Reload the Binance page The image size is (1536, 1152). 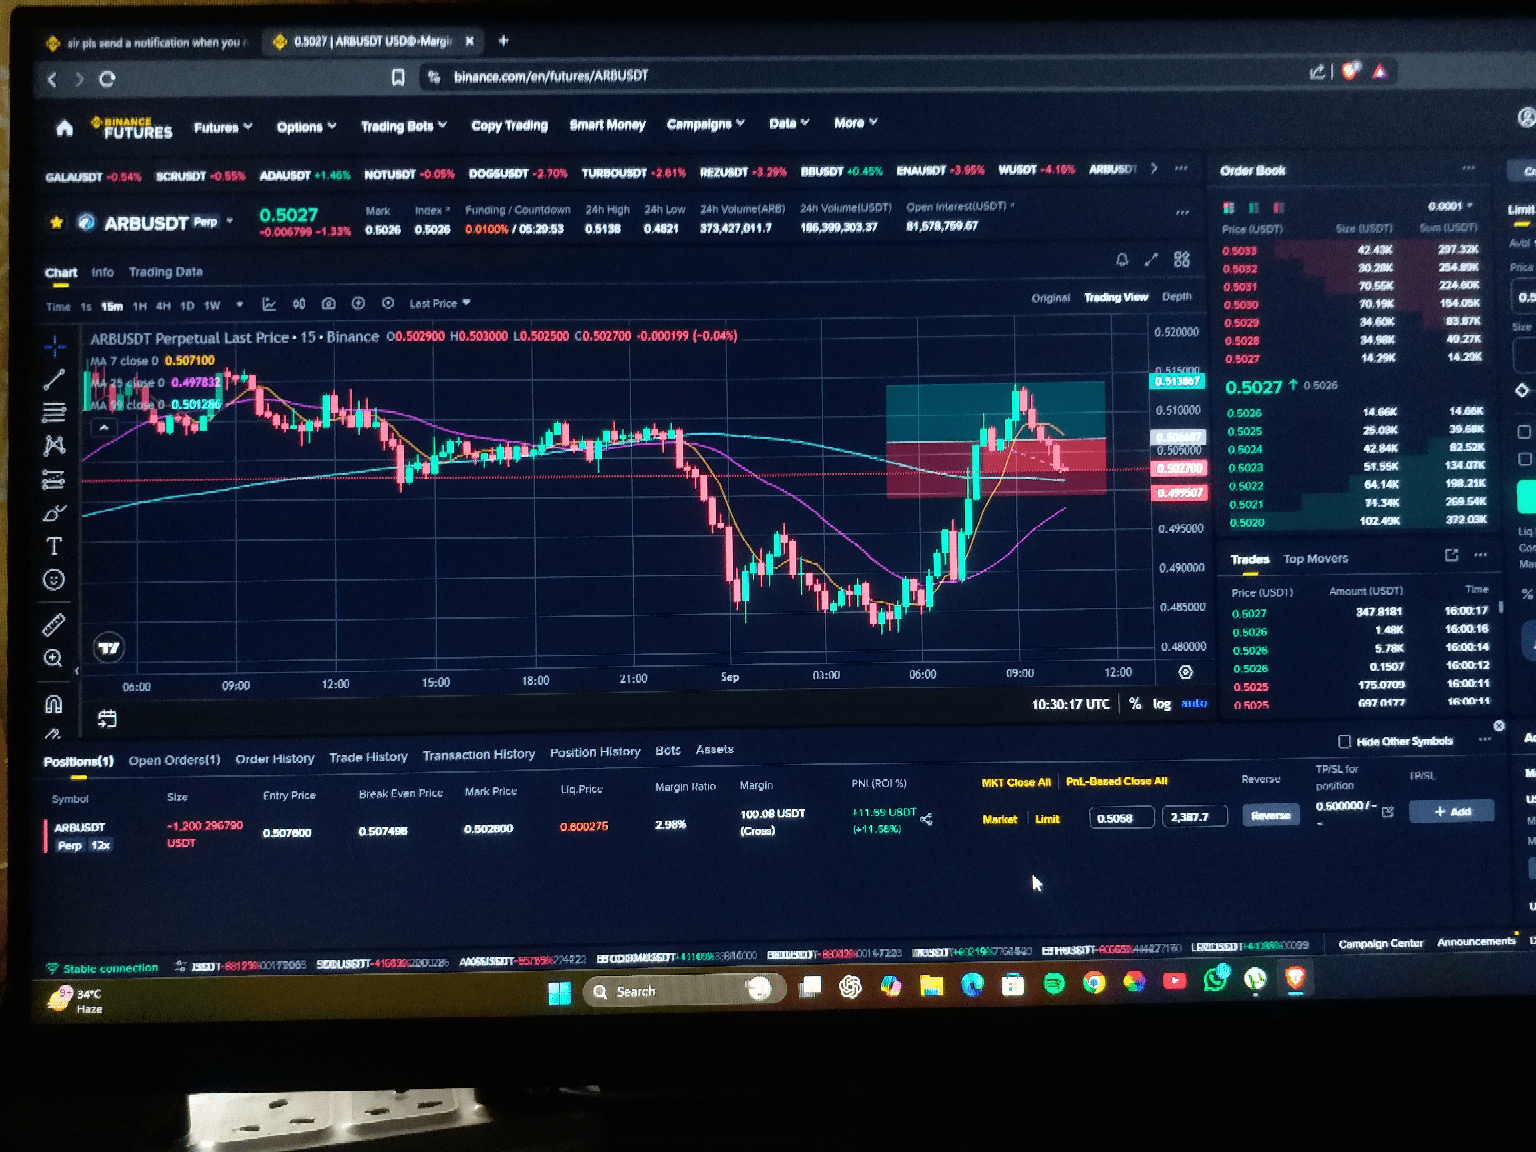107,79
